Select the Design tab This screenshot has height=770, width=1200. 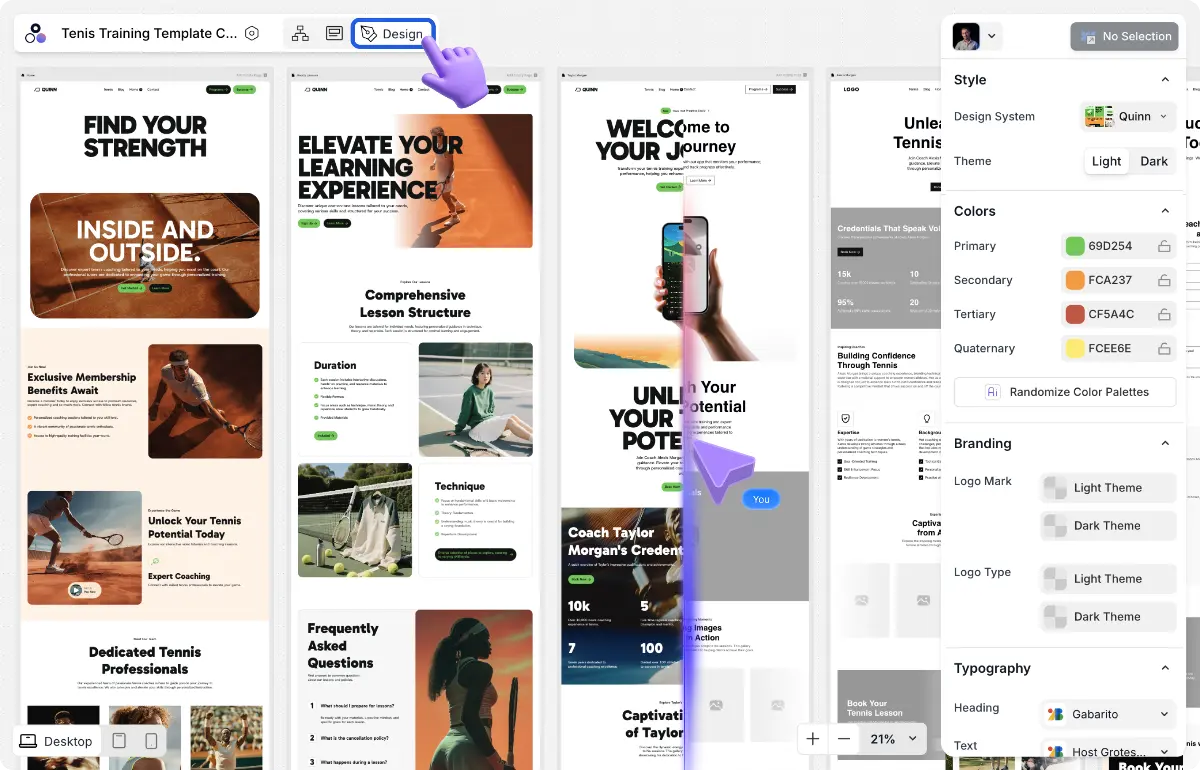click(x=393, y=33)
